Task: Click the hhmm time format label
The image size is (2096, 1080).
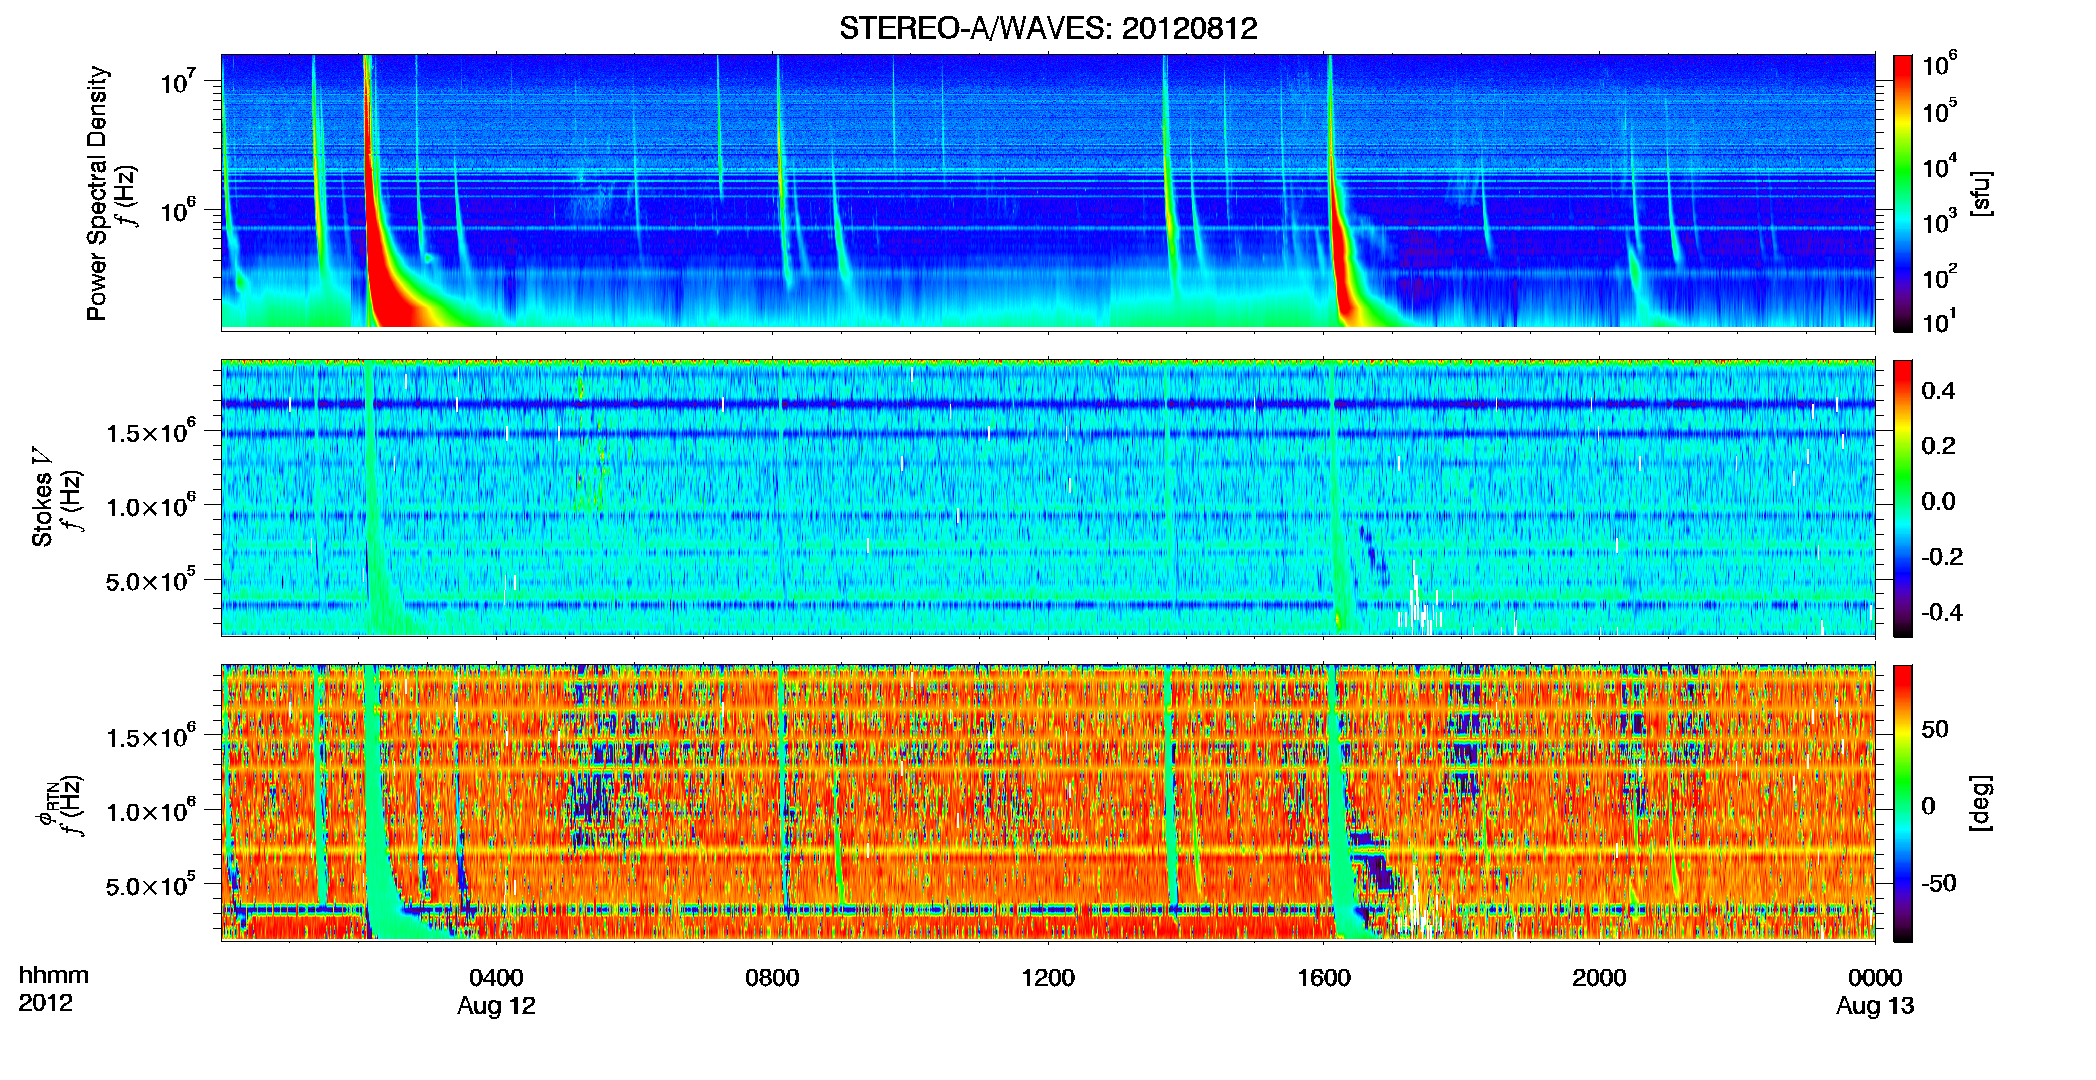Action: pyautogui.click(x=54, y=976)
